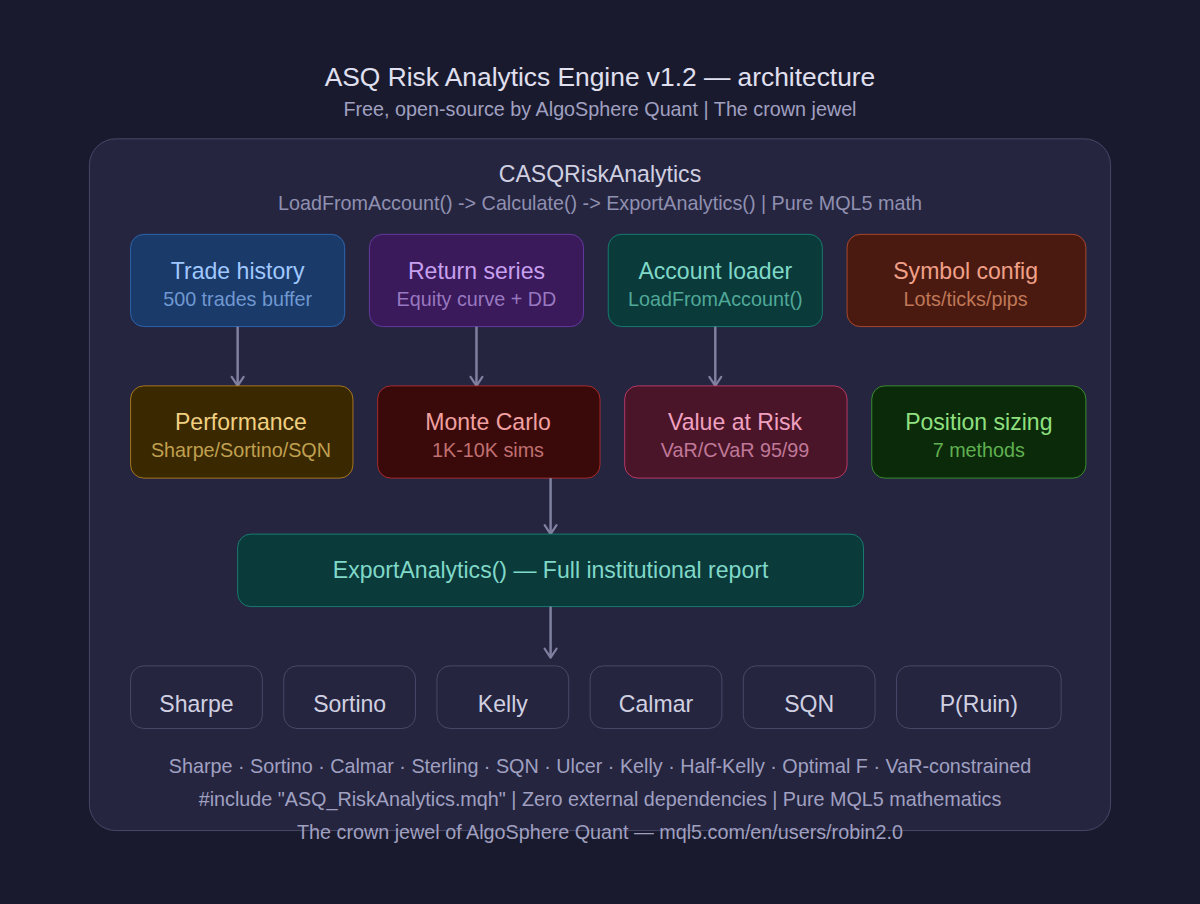This screenshot has height=904, width=1200.
Task: Expand the arrow below ExportAnalytics report
Action: (551, 633)
